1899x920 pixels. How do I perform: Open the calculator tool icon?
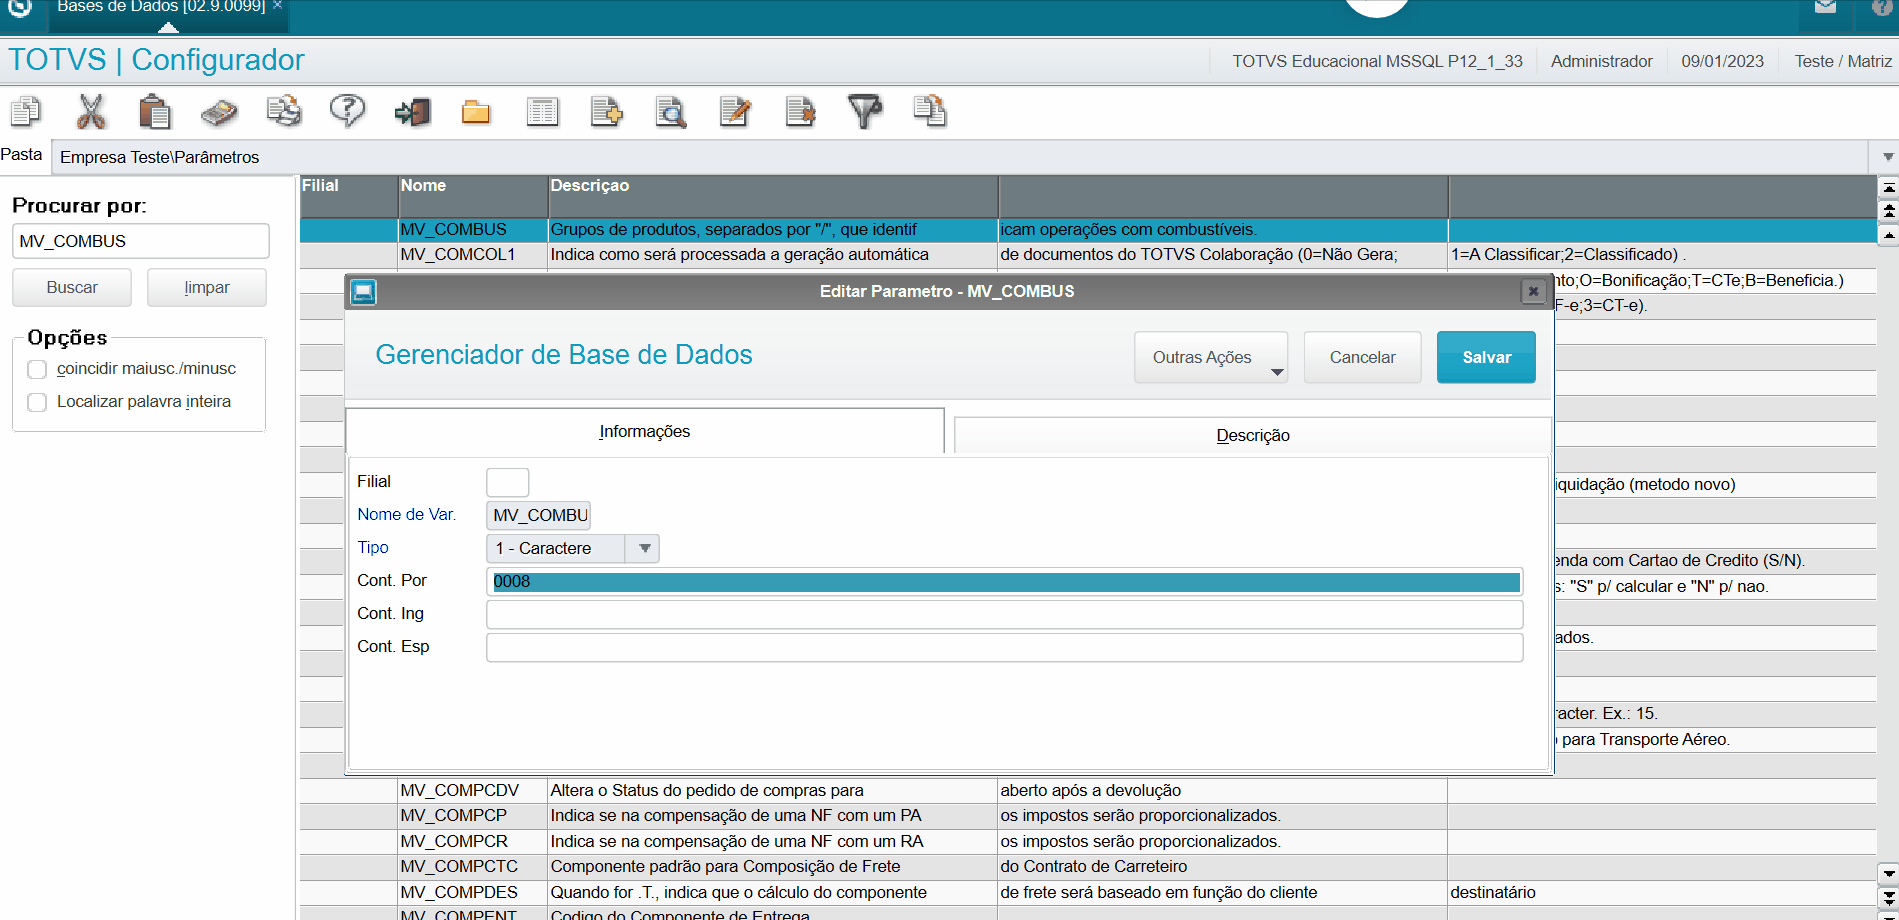pos(219,112)
